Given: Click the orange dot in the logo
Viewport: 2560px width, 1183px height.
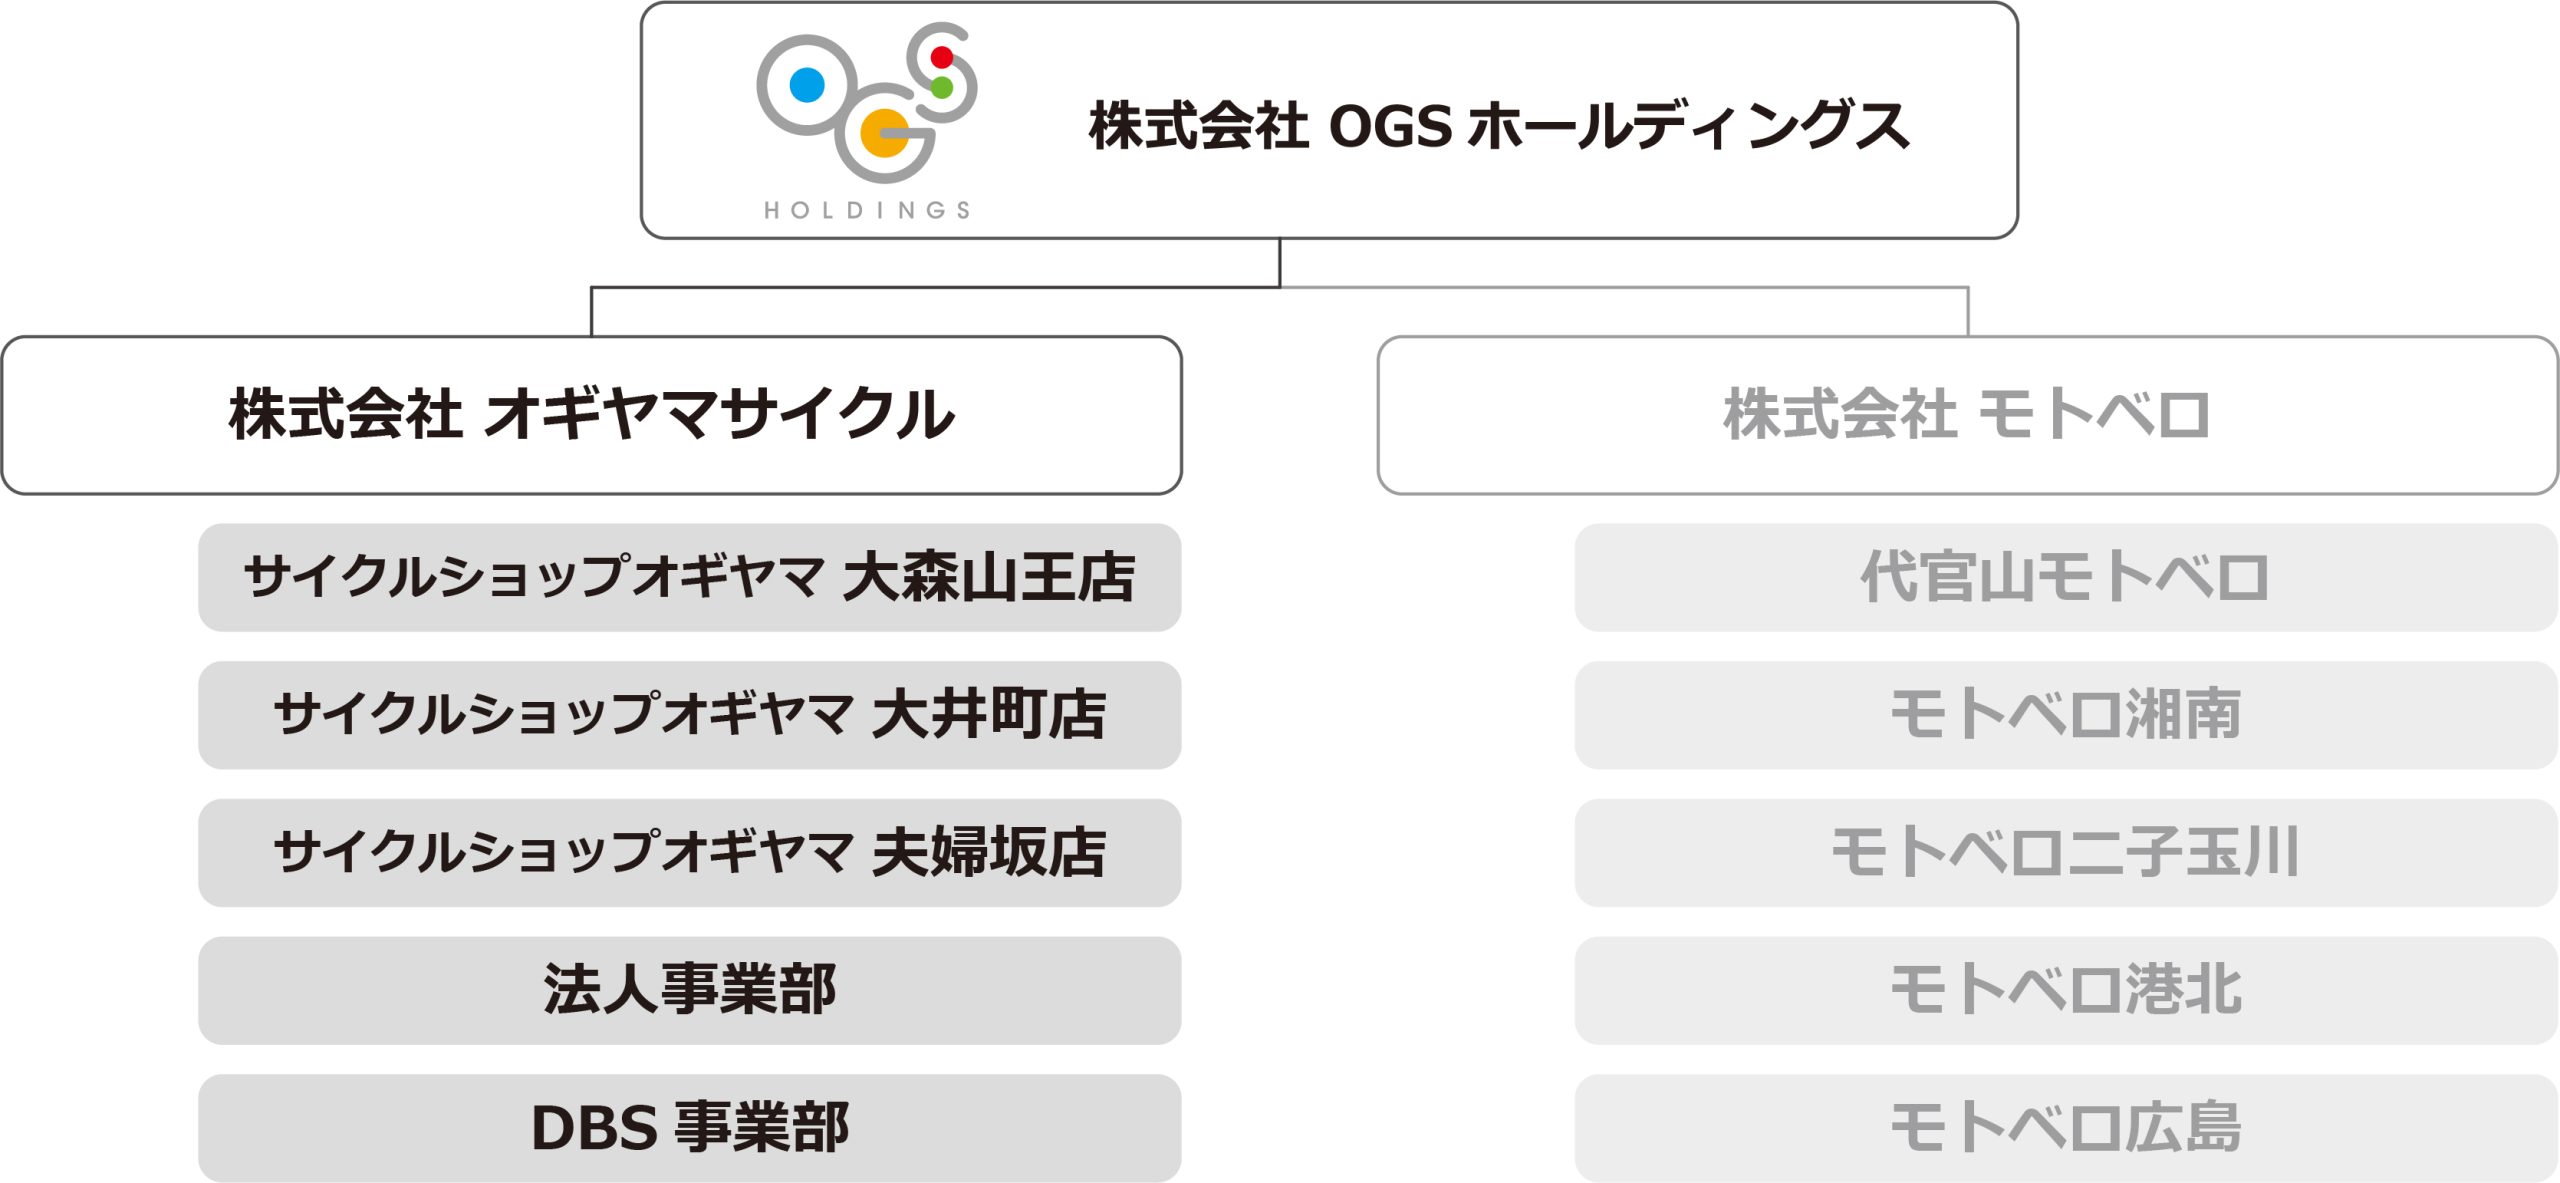Looking at the screenshot, I should [x=884, y=134].
